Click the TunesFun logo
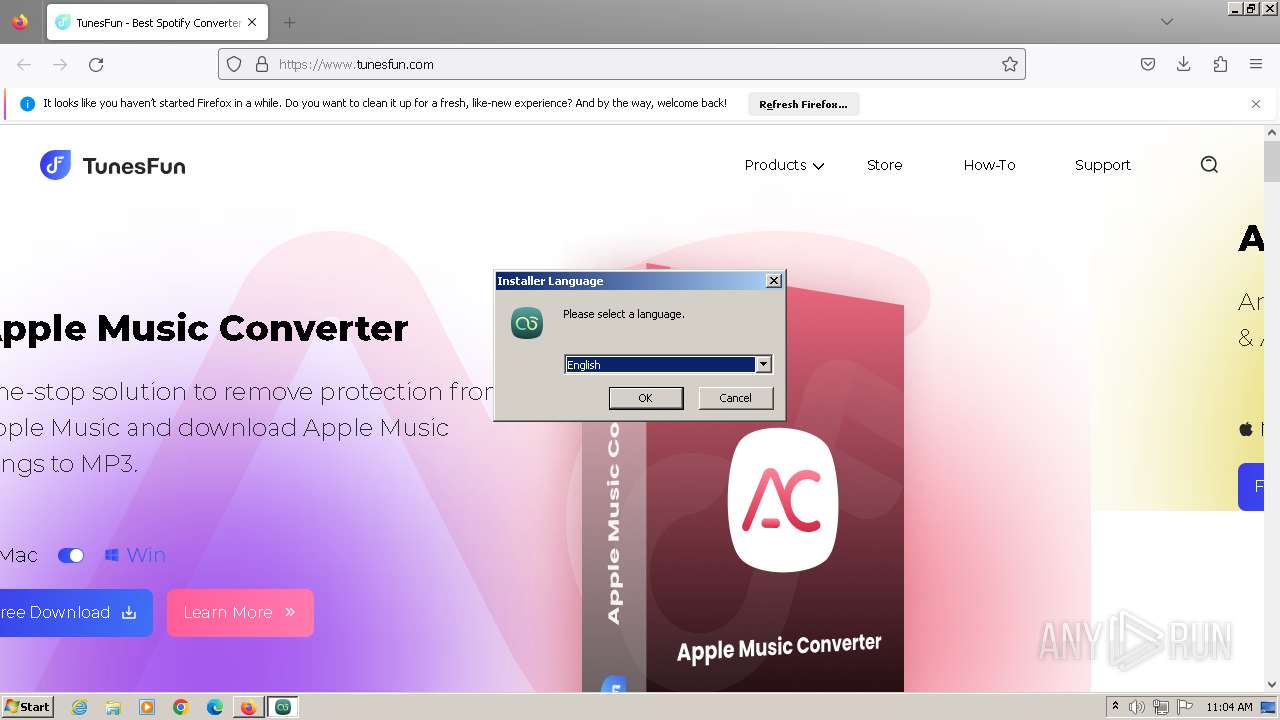 click(x=112, y=165)
